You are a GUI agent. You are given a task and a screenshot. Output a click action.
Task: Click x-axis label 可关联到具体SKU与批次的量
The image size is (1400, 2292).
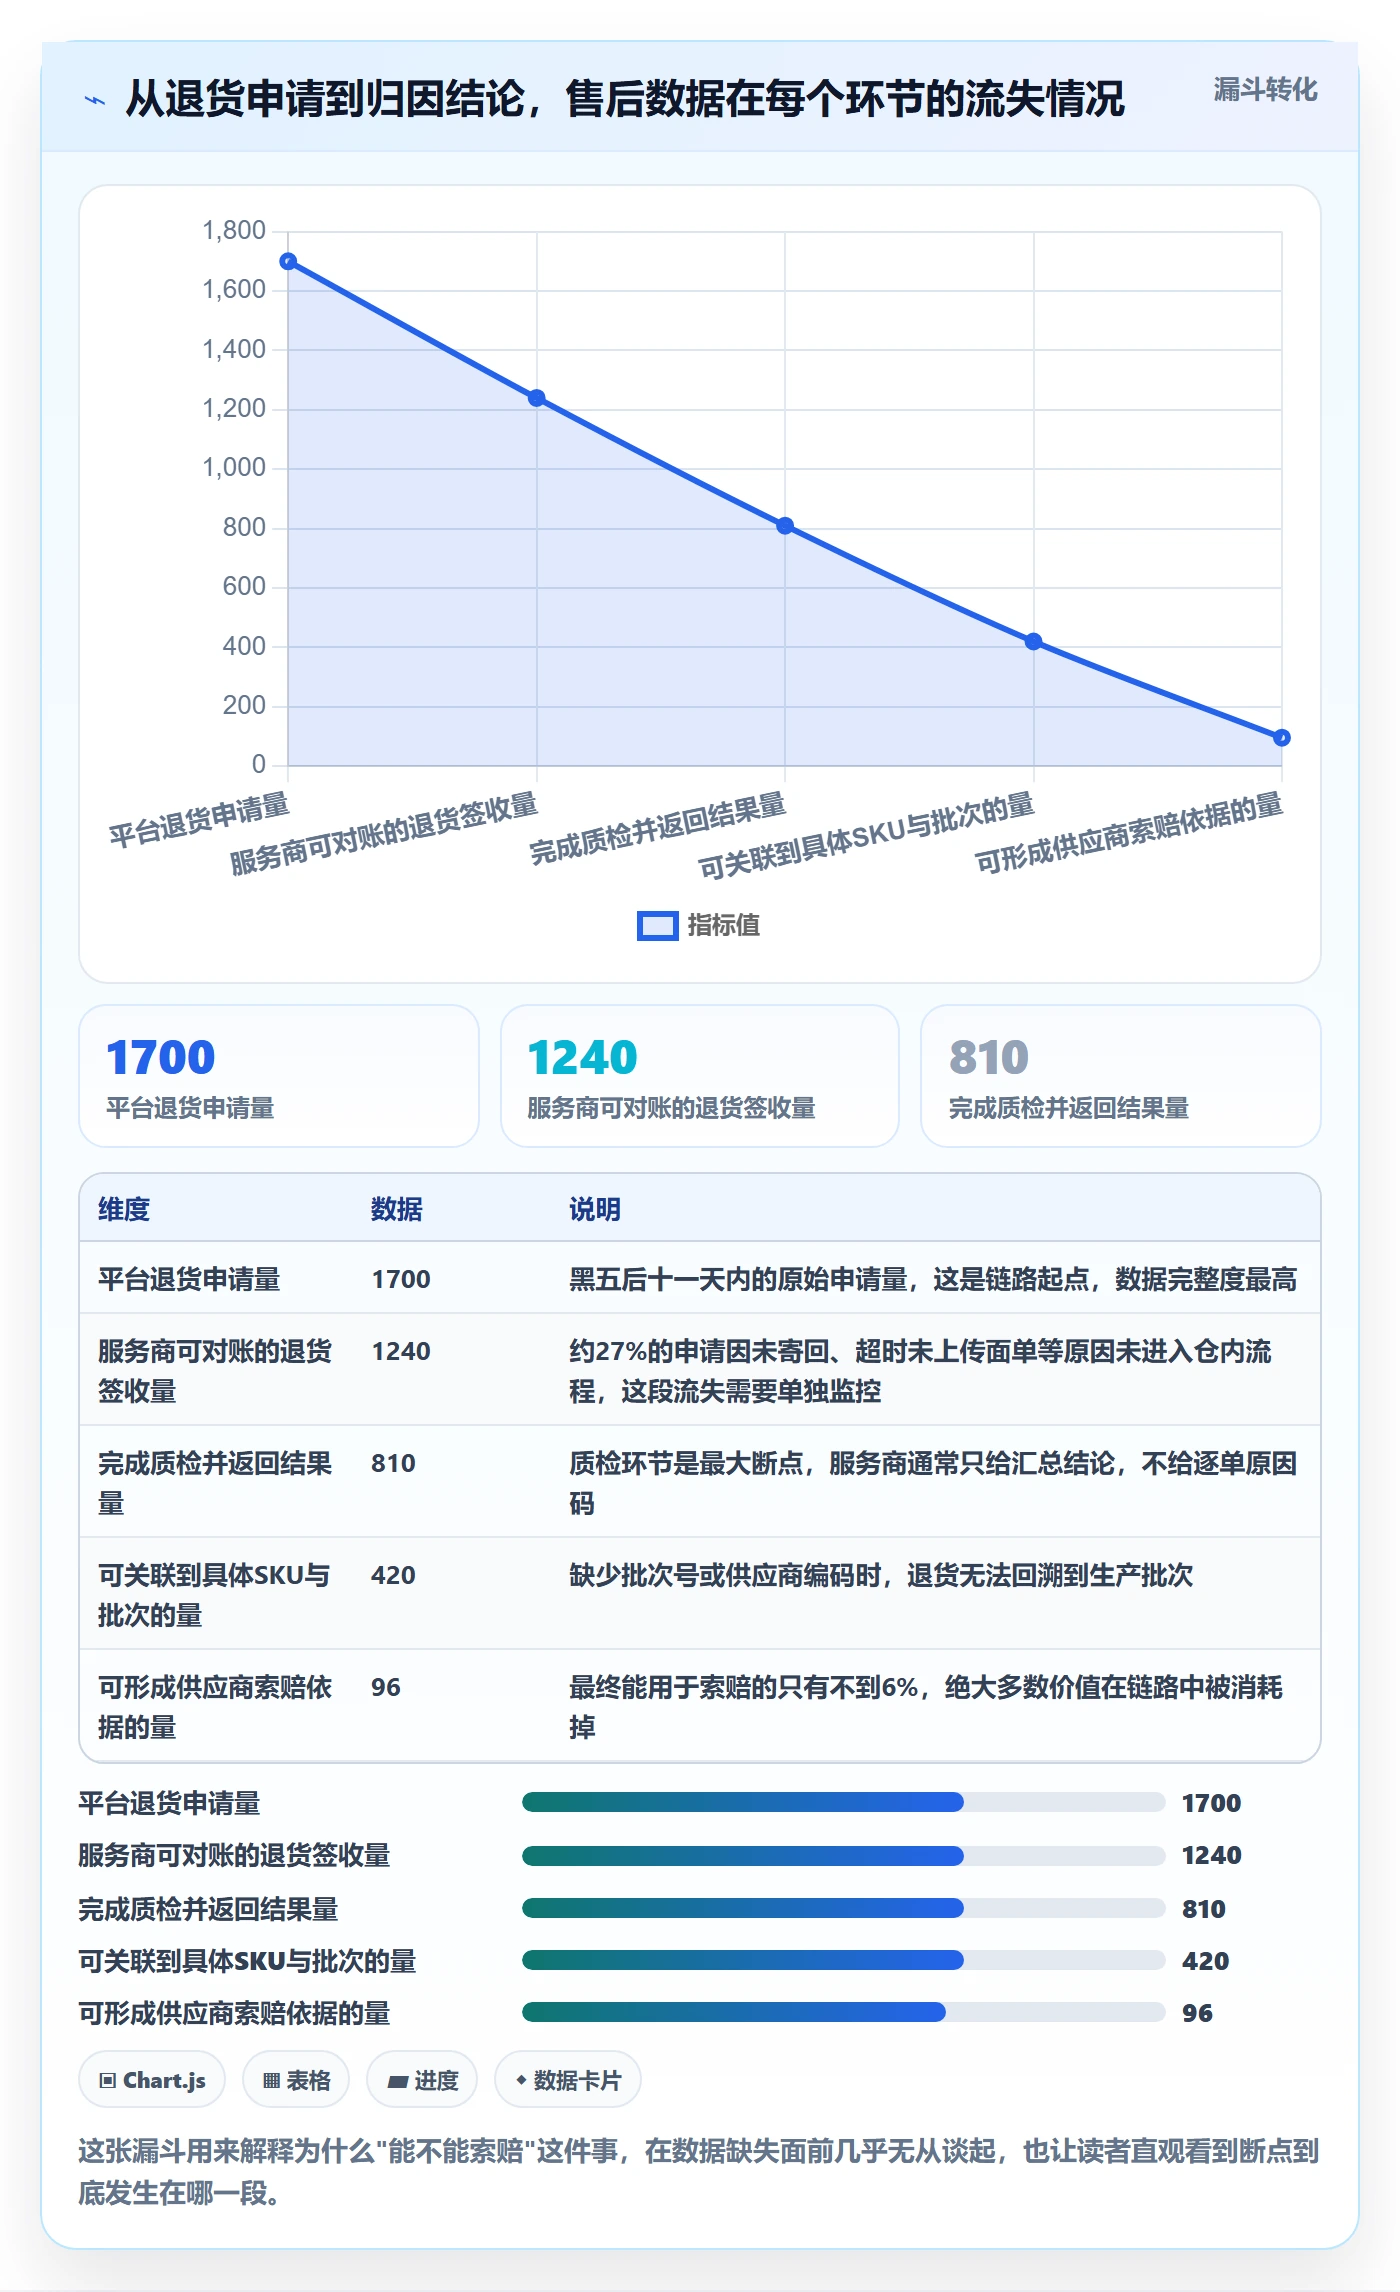[866, 835]
